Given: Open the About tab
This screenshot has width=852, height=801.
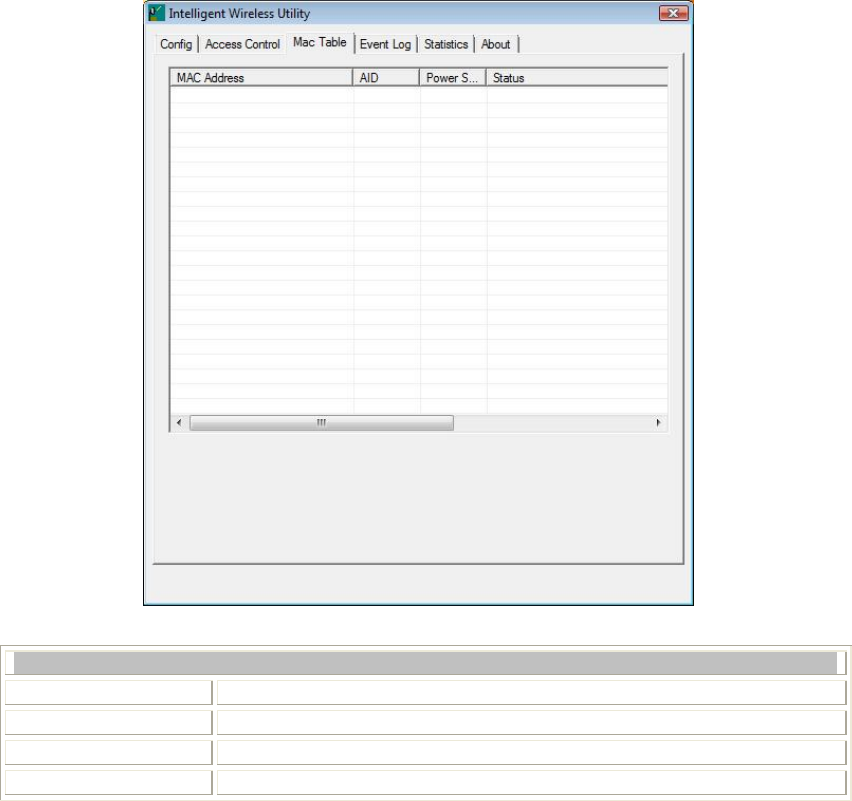Looking at the screenshot, I should coord(496,44).
